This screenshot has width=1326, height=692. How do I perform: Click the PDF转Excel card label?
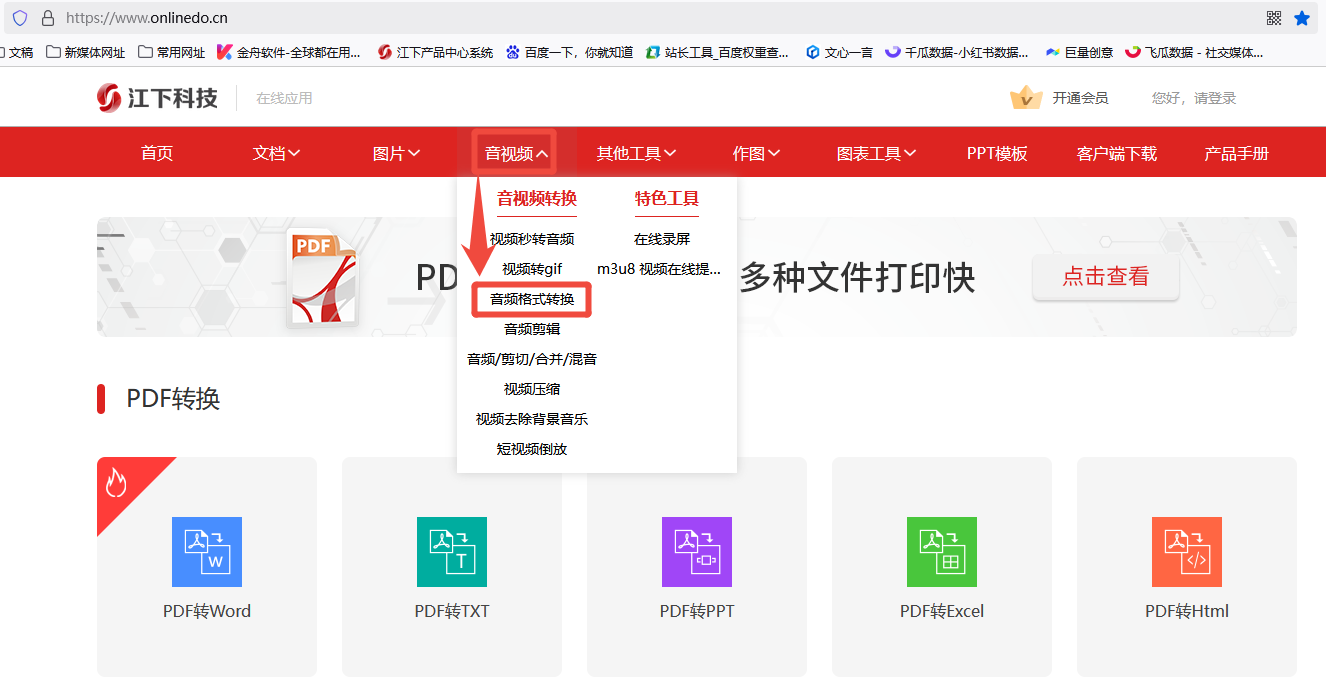tap(942, 611)
